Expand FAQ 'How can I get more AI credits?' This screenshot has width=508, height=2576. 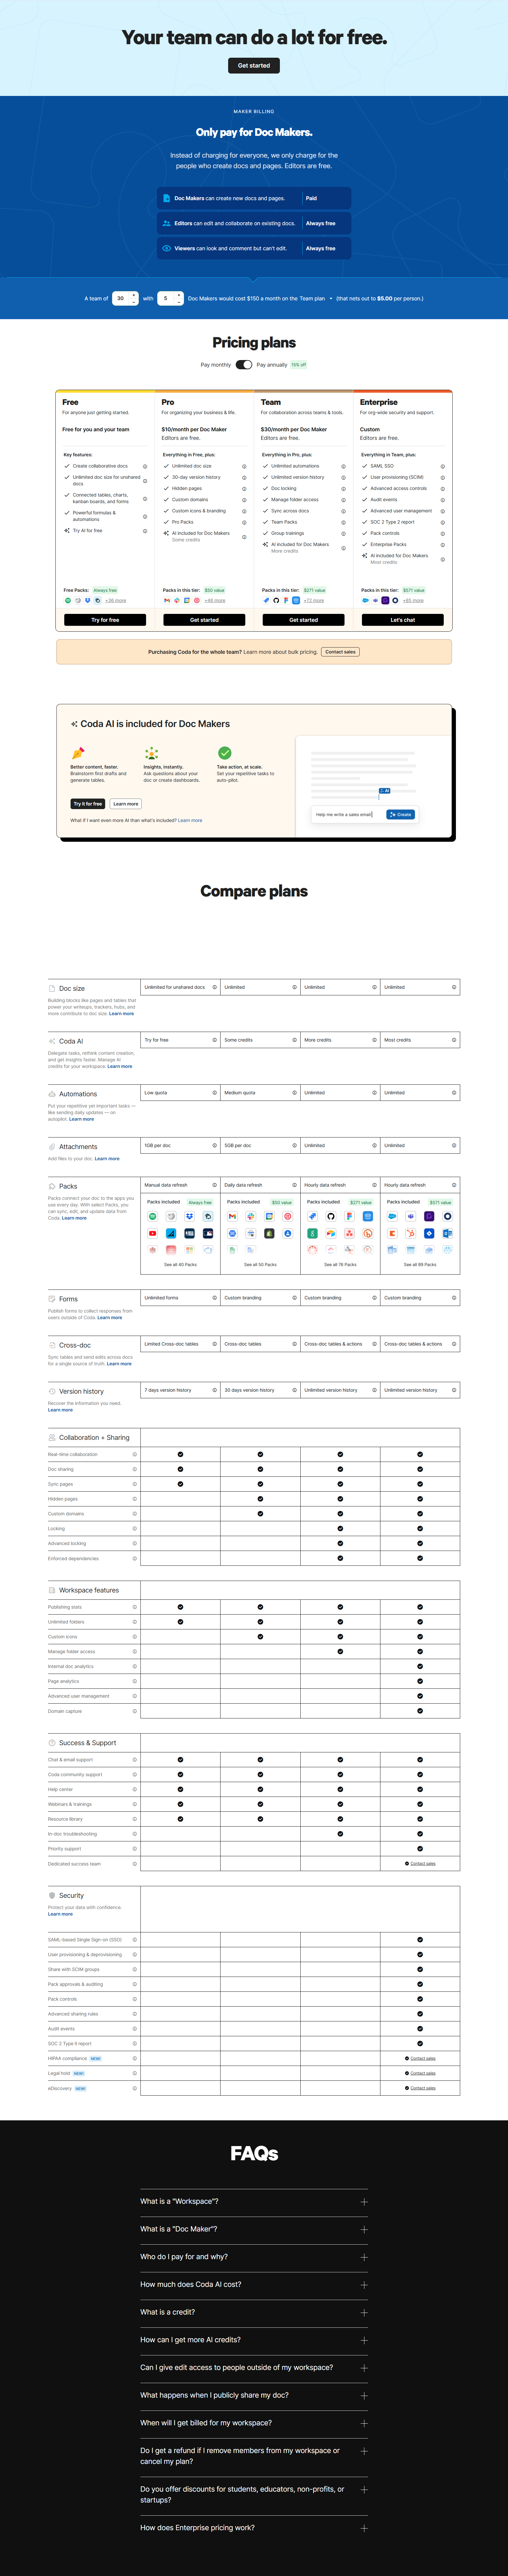pos(254,2340)
